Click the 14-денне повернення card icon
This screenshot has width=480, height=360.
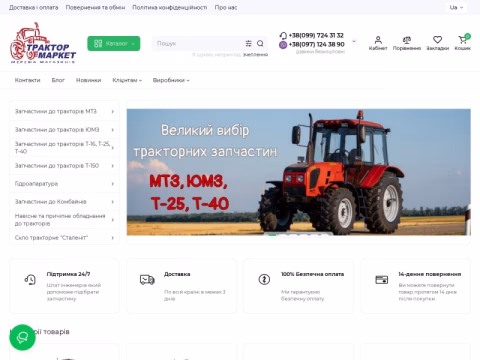tap(382, 279)
